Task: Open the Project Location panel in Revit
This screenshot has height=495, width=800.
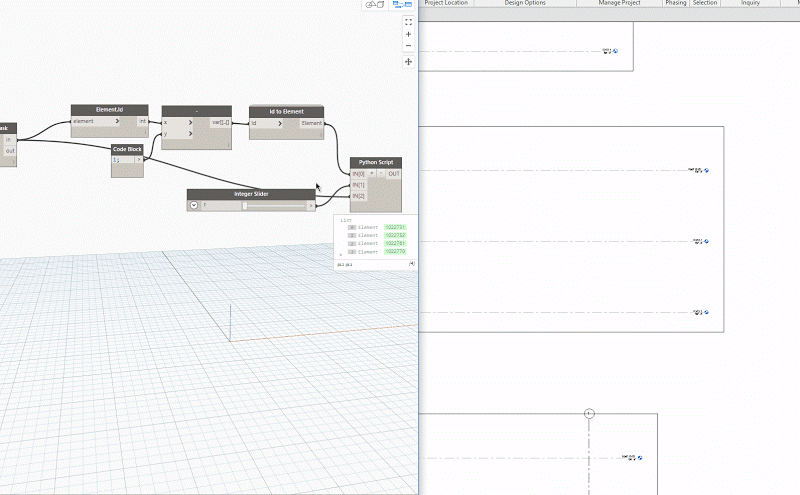Action: pyautogui.click(x=446, y=3)
